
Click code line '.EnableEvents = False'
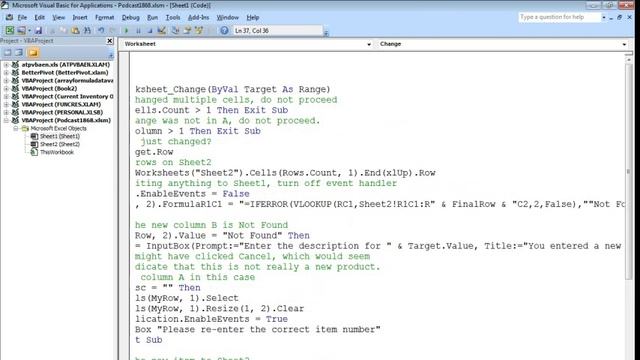[x=192, y=194]
